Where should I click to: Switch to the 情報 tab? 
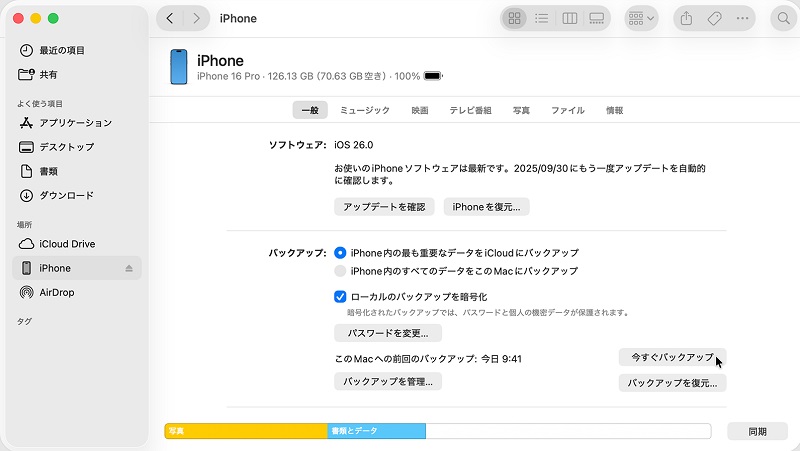tap(614, 110)
